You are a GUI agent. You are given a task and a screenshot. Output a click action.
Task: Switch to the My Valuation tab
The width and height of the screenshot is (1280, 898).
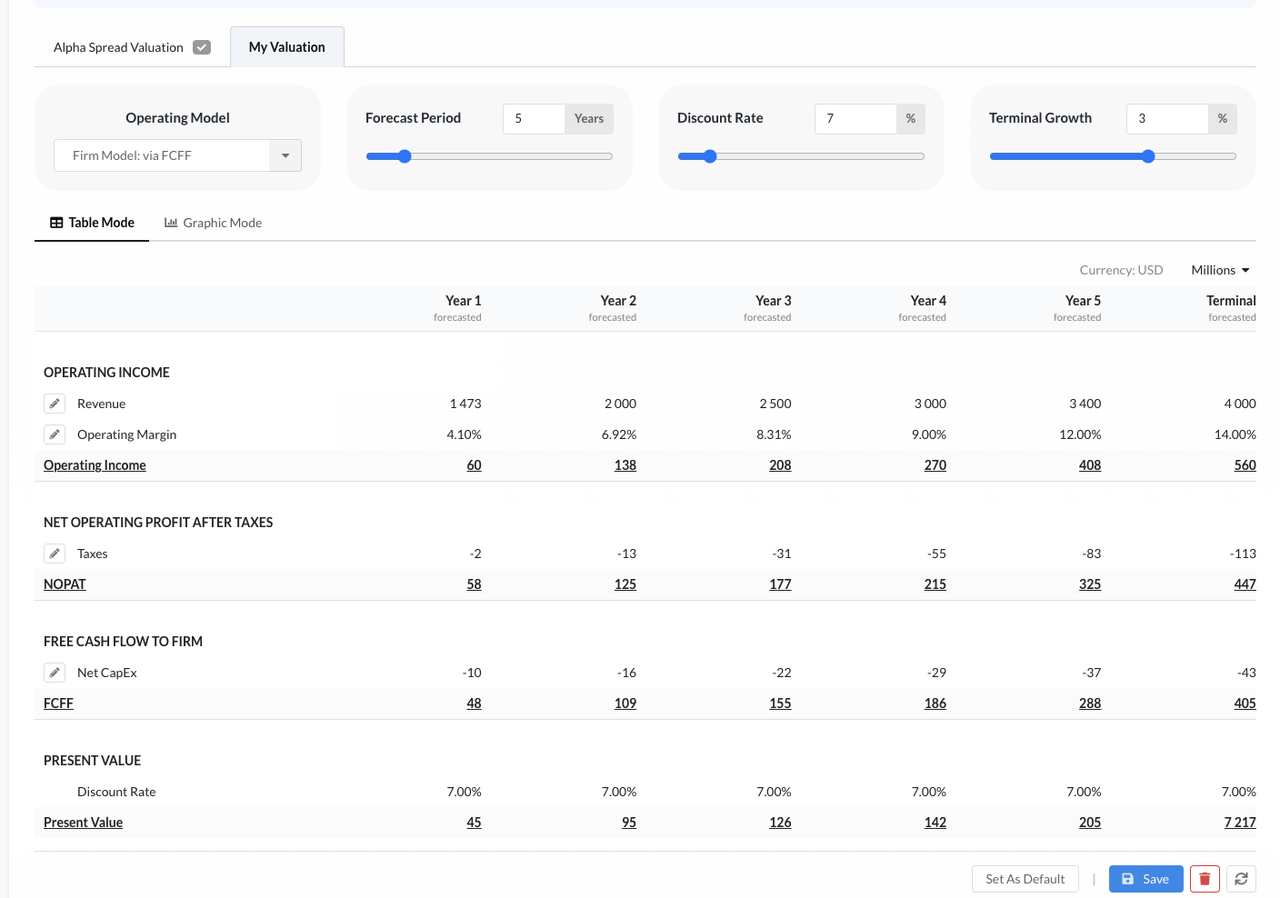[x=287, y=47]
